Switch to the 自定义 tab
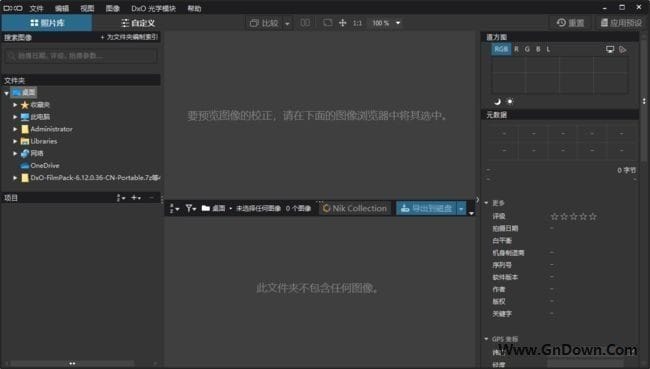This screenshot has height=369, width=650. 138,23
